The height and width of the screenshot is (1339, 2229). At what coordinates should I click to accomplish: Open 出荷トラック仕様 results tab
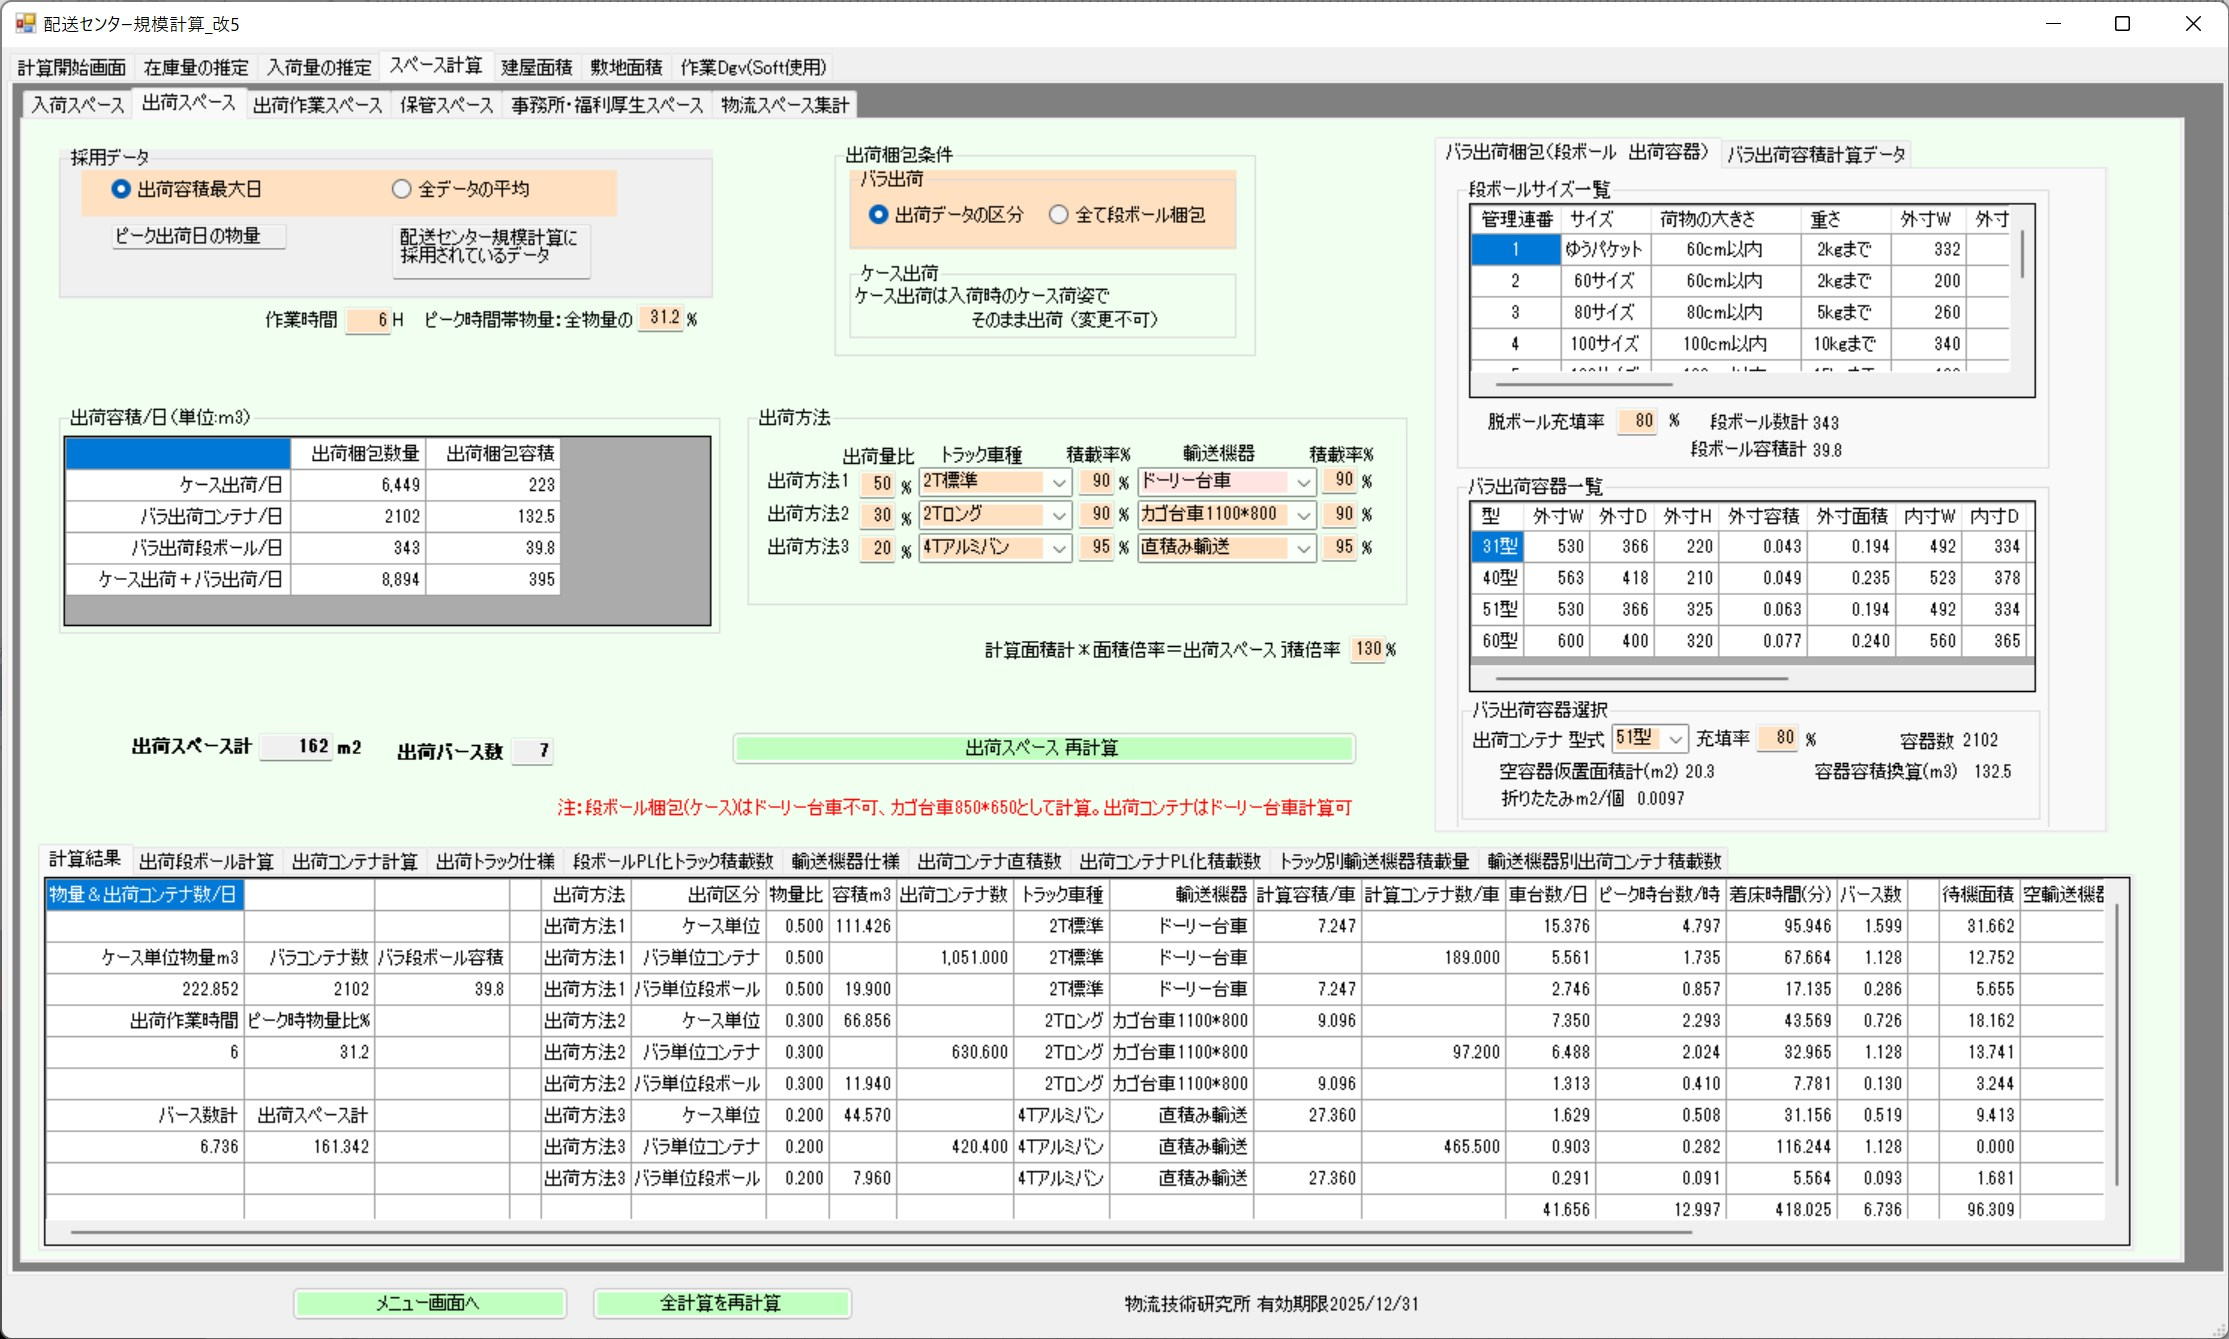(495, 861)
